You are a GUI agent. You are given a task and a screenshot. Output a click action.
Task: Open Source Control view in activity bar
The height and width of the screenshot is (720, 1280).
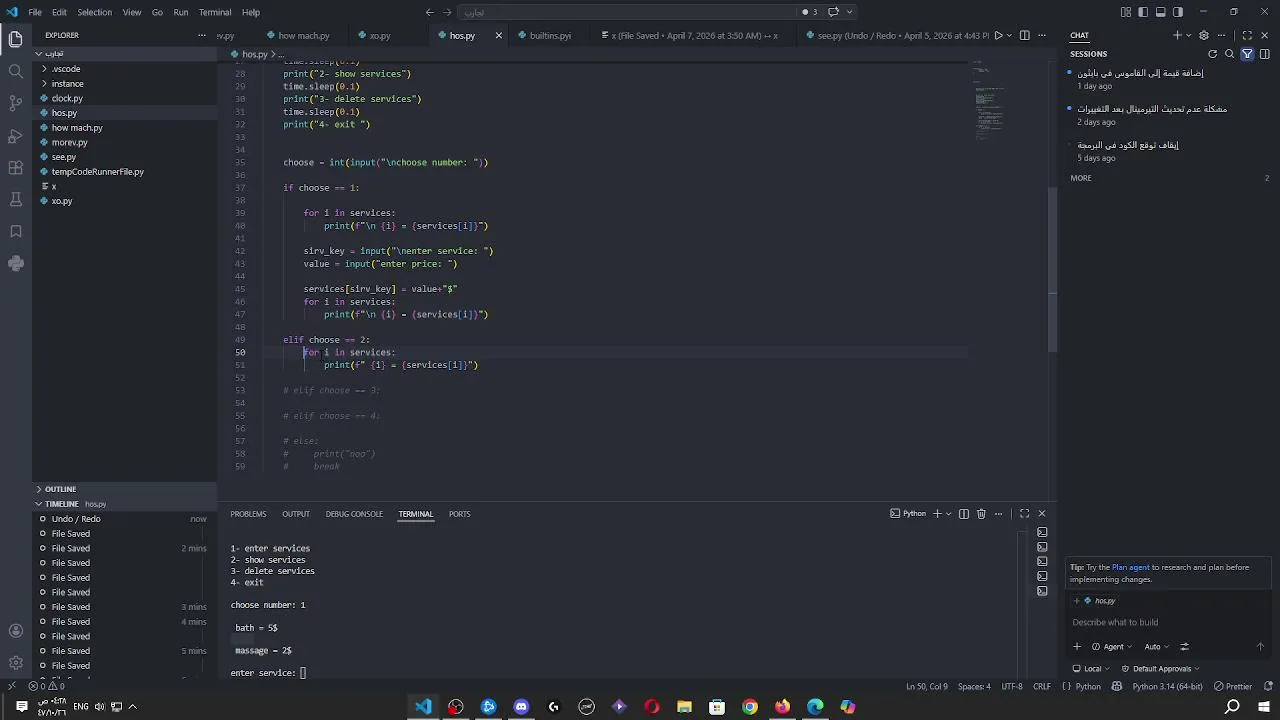[x=15, y=104]
